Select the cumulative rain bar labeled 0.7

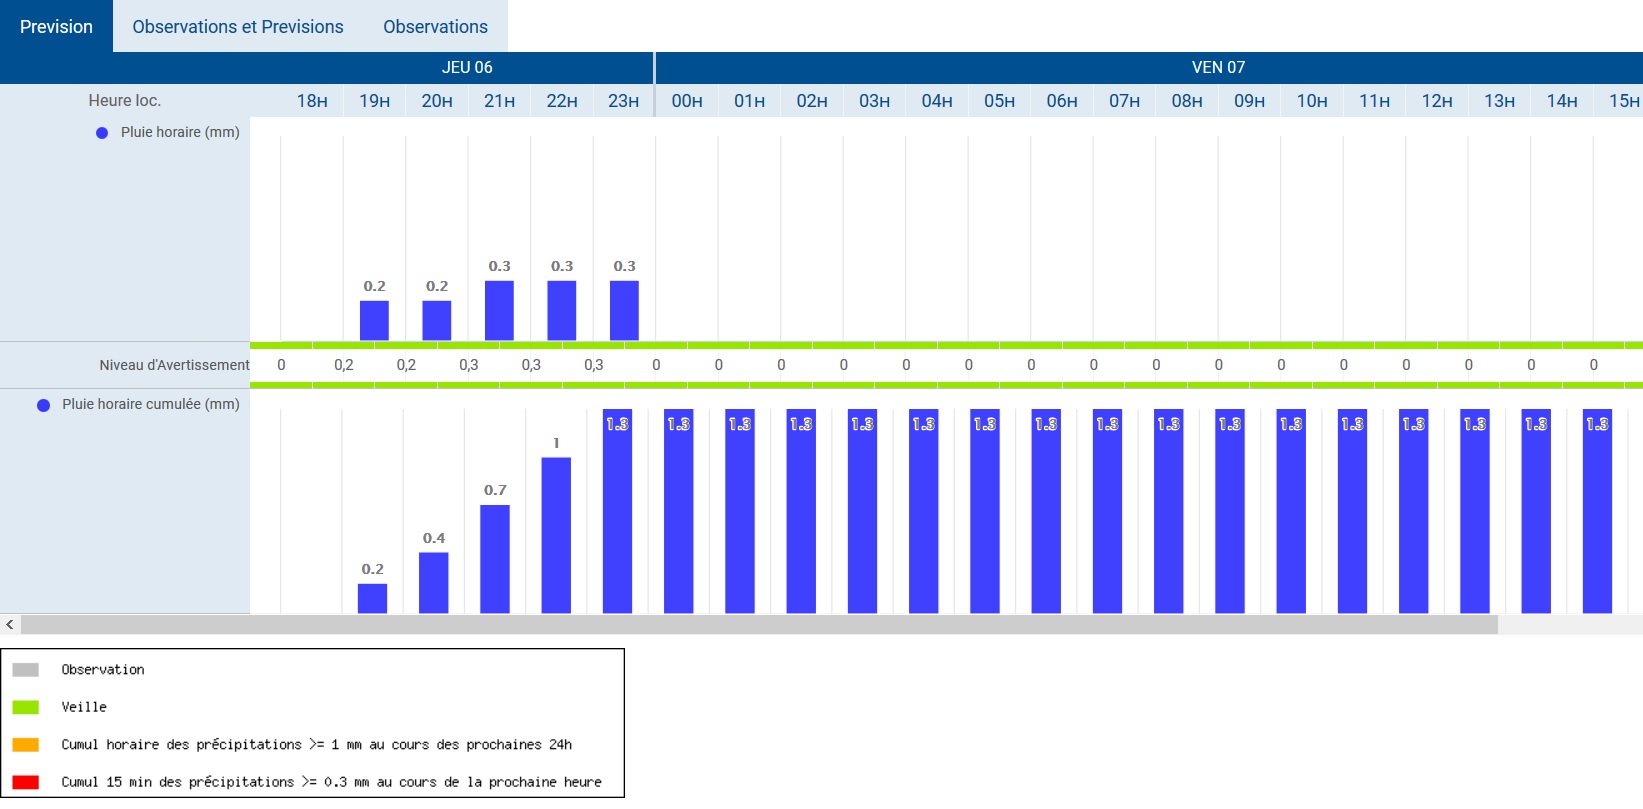click(495, 558)
